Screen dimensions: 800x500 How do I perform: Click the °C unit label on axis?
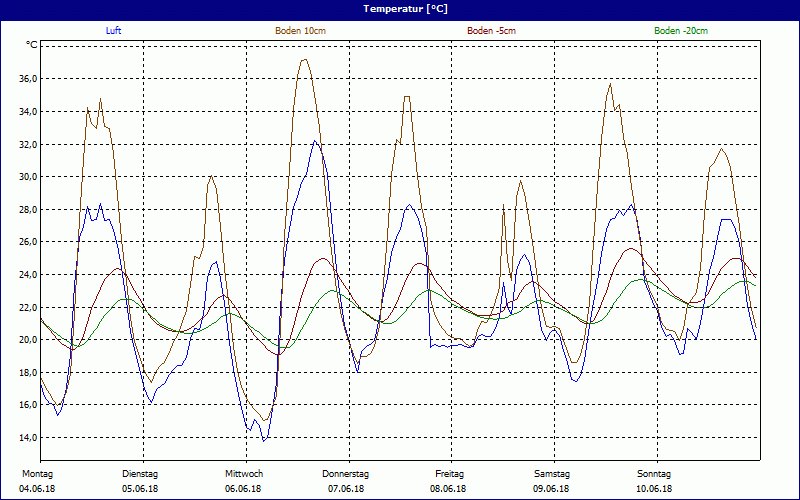pos(32,45)
